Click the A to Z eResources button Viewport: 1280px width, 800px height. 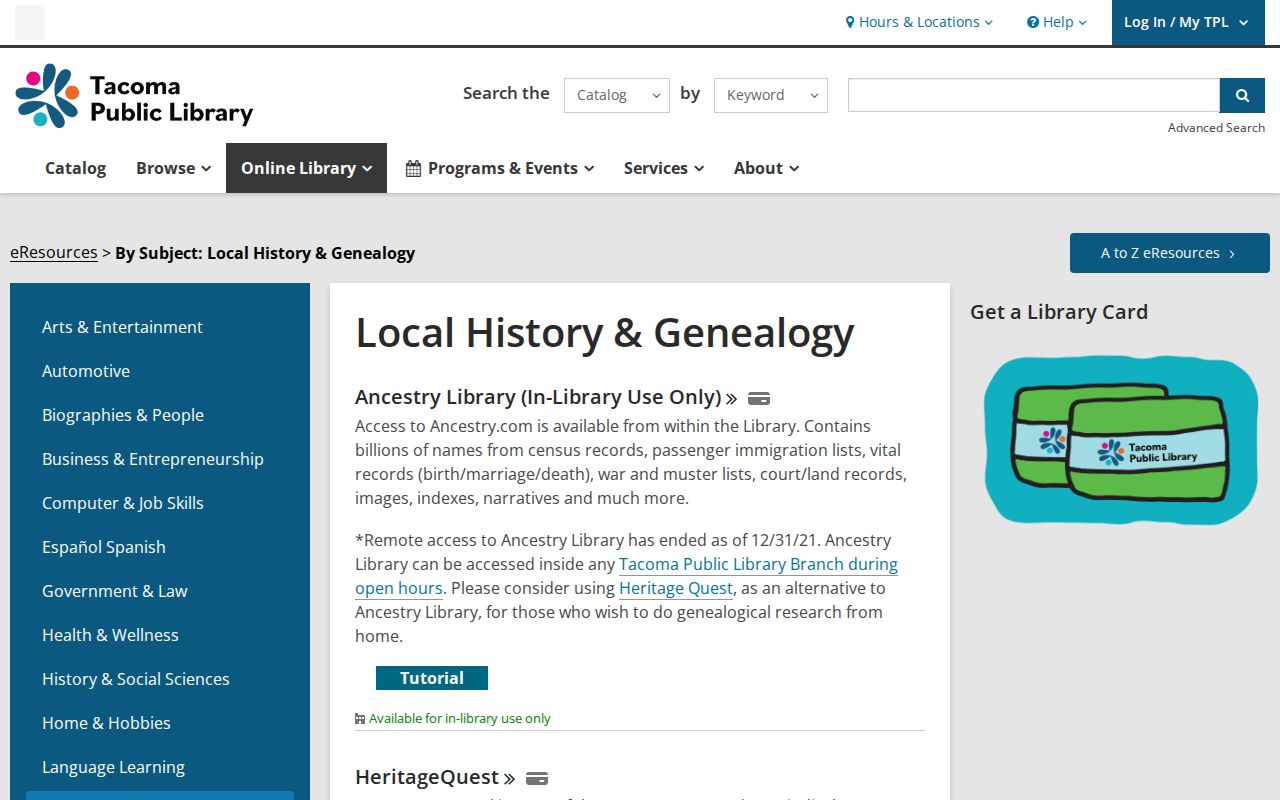(x=1170, y=253)
